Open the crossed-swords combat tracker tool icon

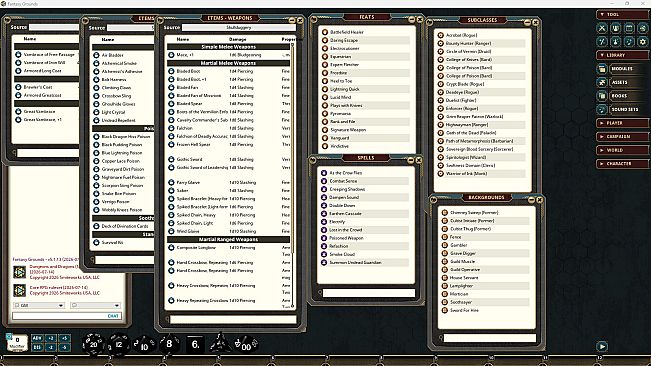coord(602,28)
